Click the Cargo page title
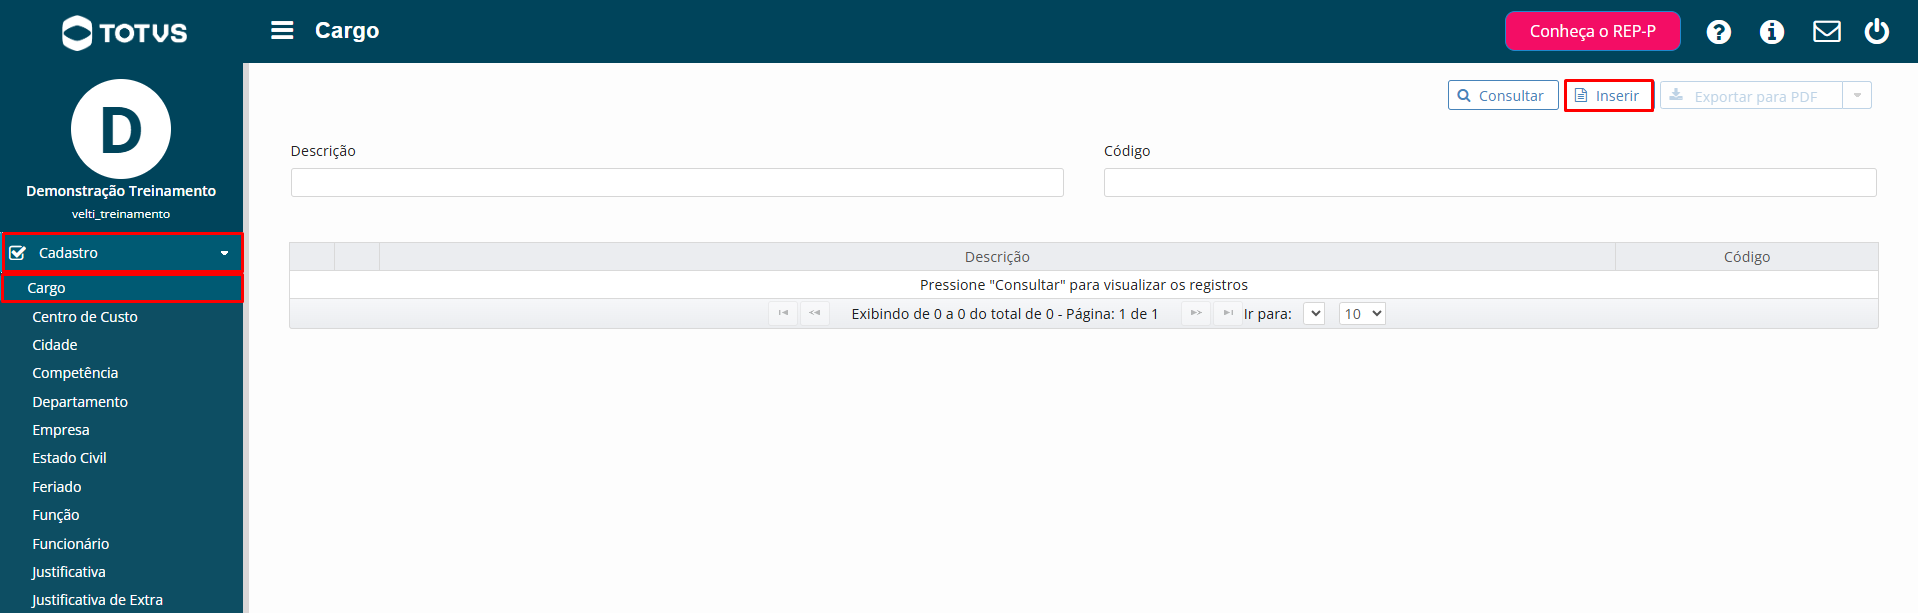This screenshot has height=613, width=1918. 347,31
